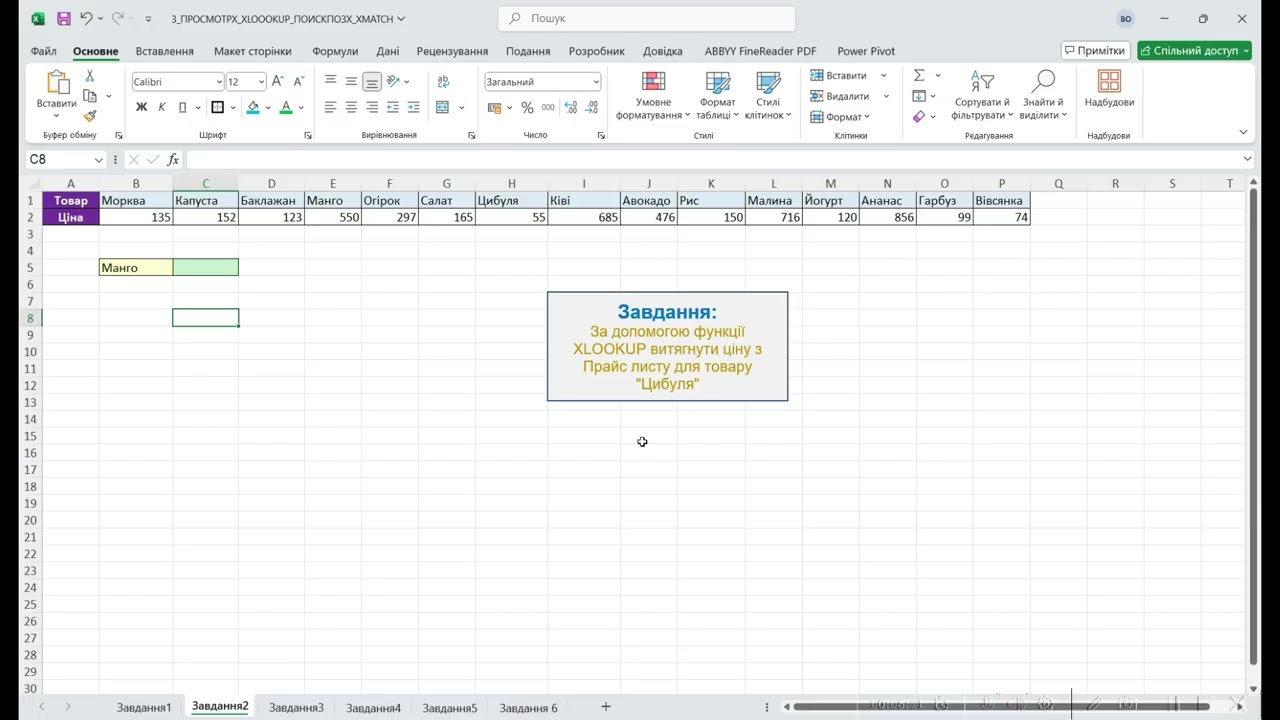Open Сортувати й фільтрувати
1280x720 pixels.
pyautogui.click(x=982, y=96)
